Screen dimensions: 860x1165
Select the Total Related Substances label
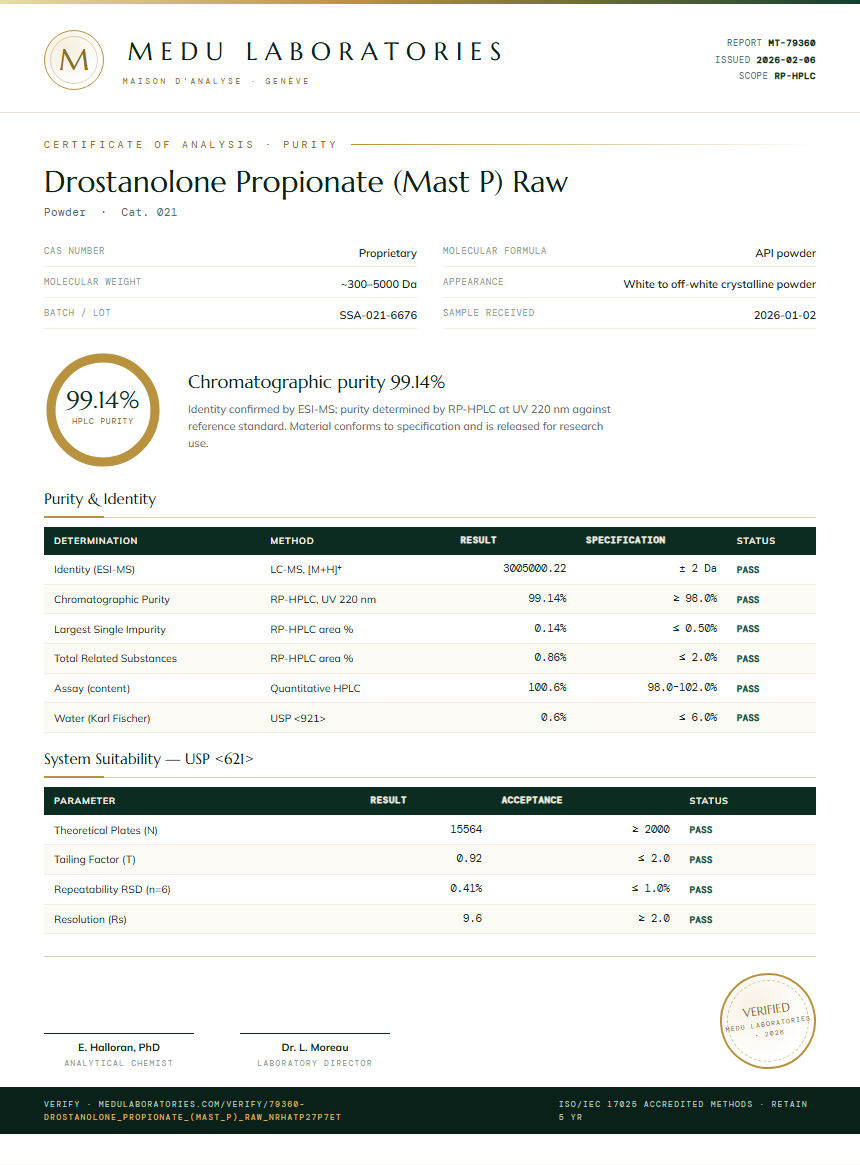point(115,658)
